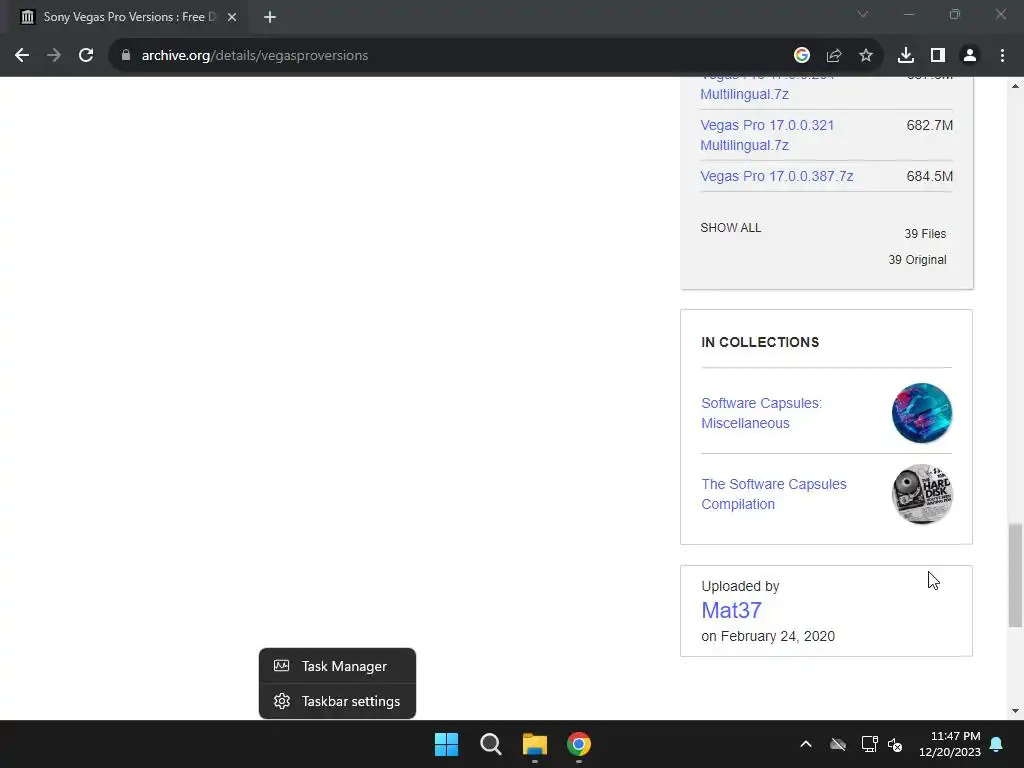Open uploader Mat37 profile

pos(731,611)
